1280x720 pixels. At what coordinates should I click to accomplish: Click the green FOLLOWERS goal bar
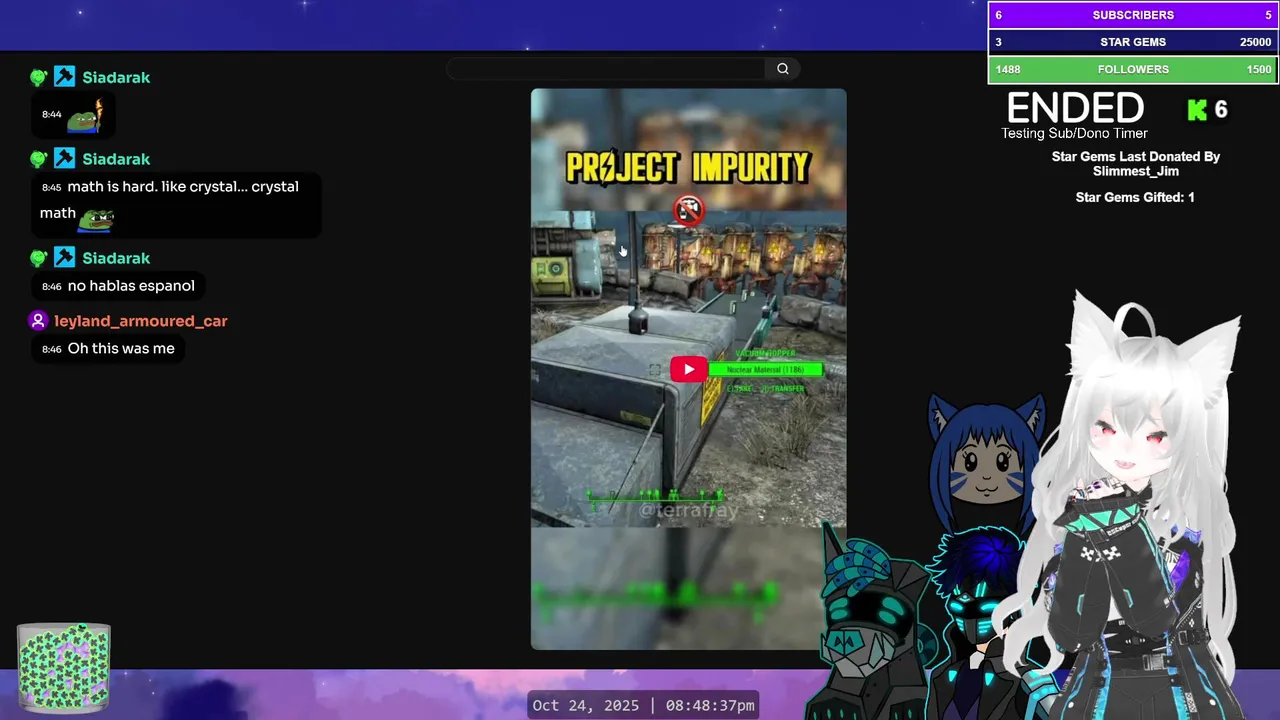1133,69
